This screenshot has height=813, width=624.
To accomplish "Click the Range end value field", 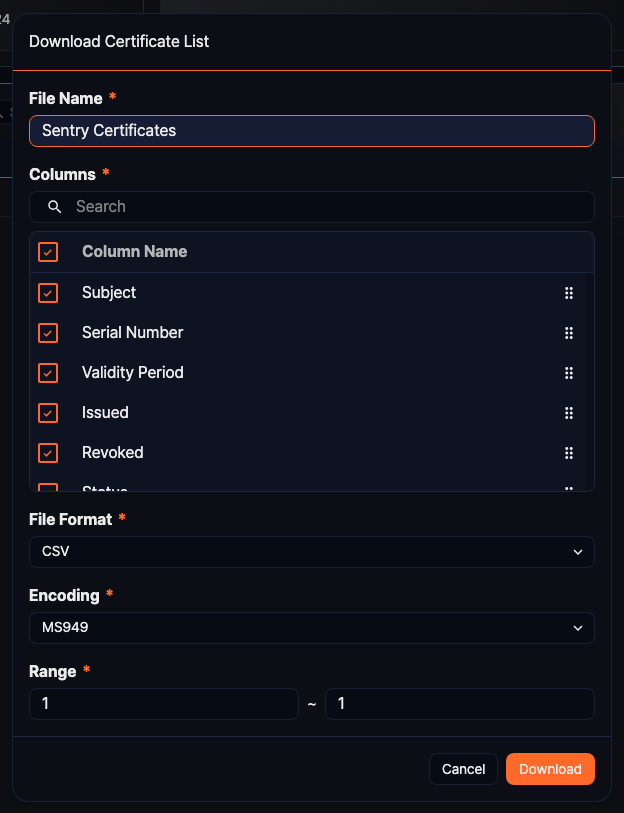I will [459, 704].
